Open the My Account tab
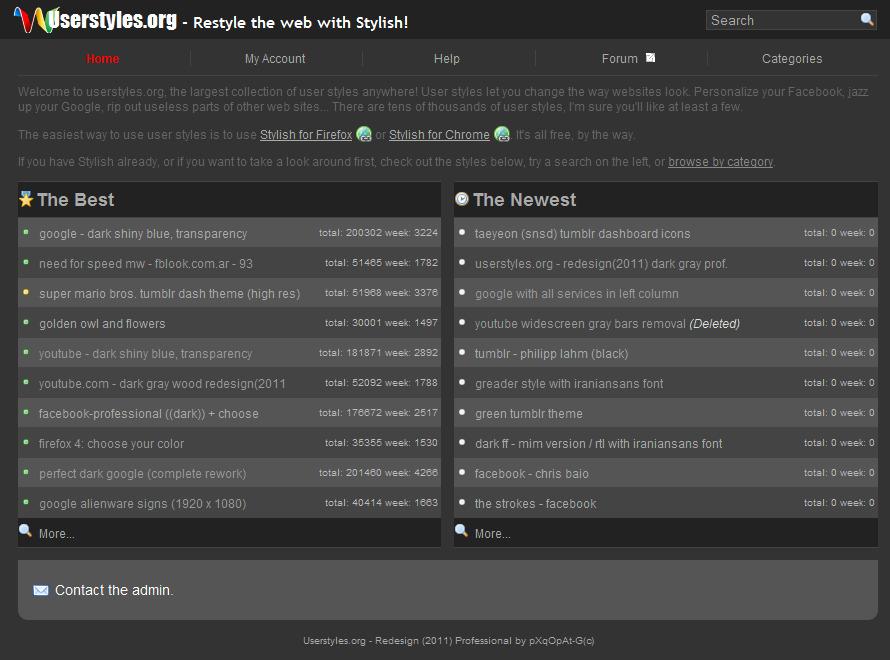890x660 pixels. (x=275, y=58)
